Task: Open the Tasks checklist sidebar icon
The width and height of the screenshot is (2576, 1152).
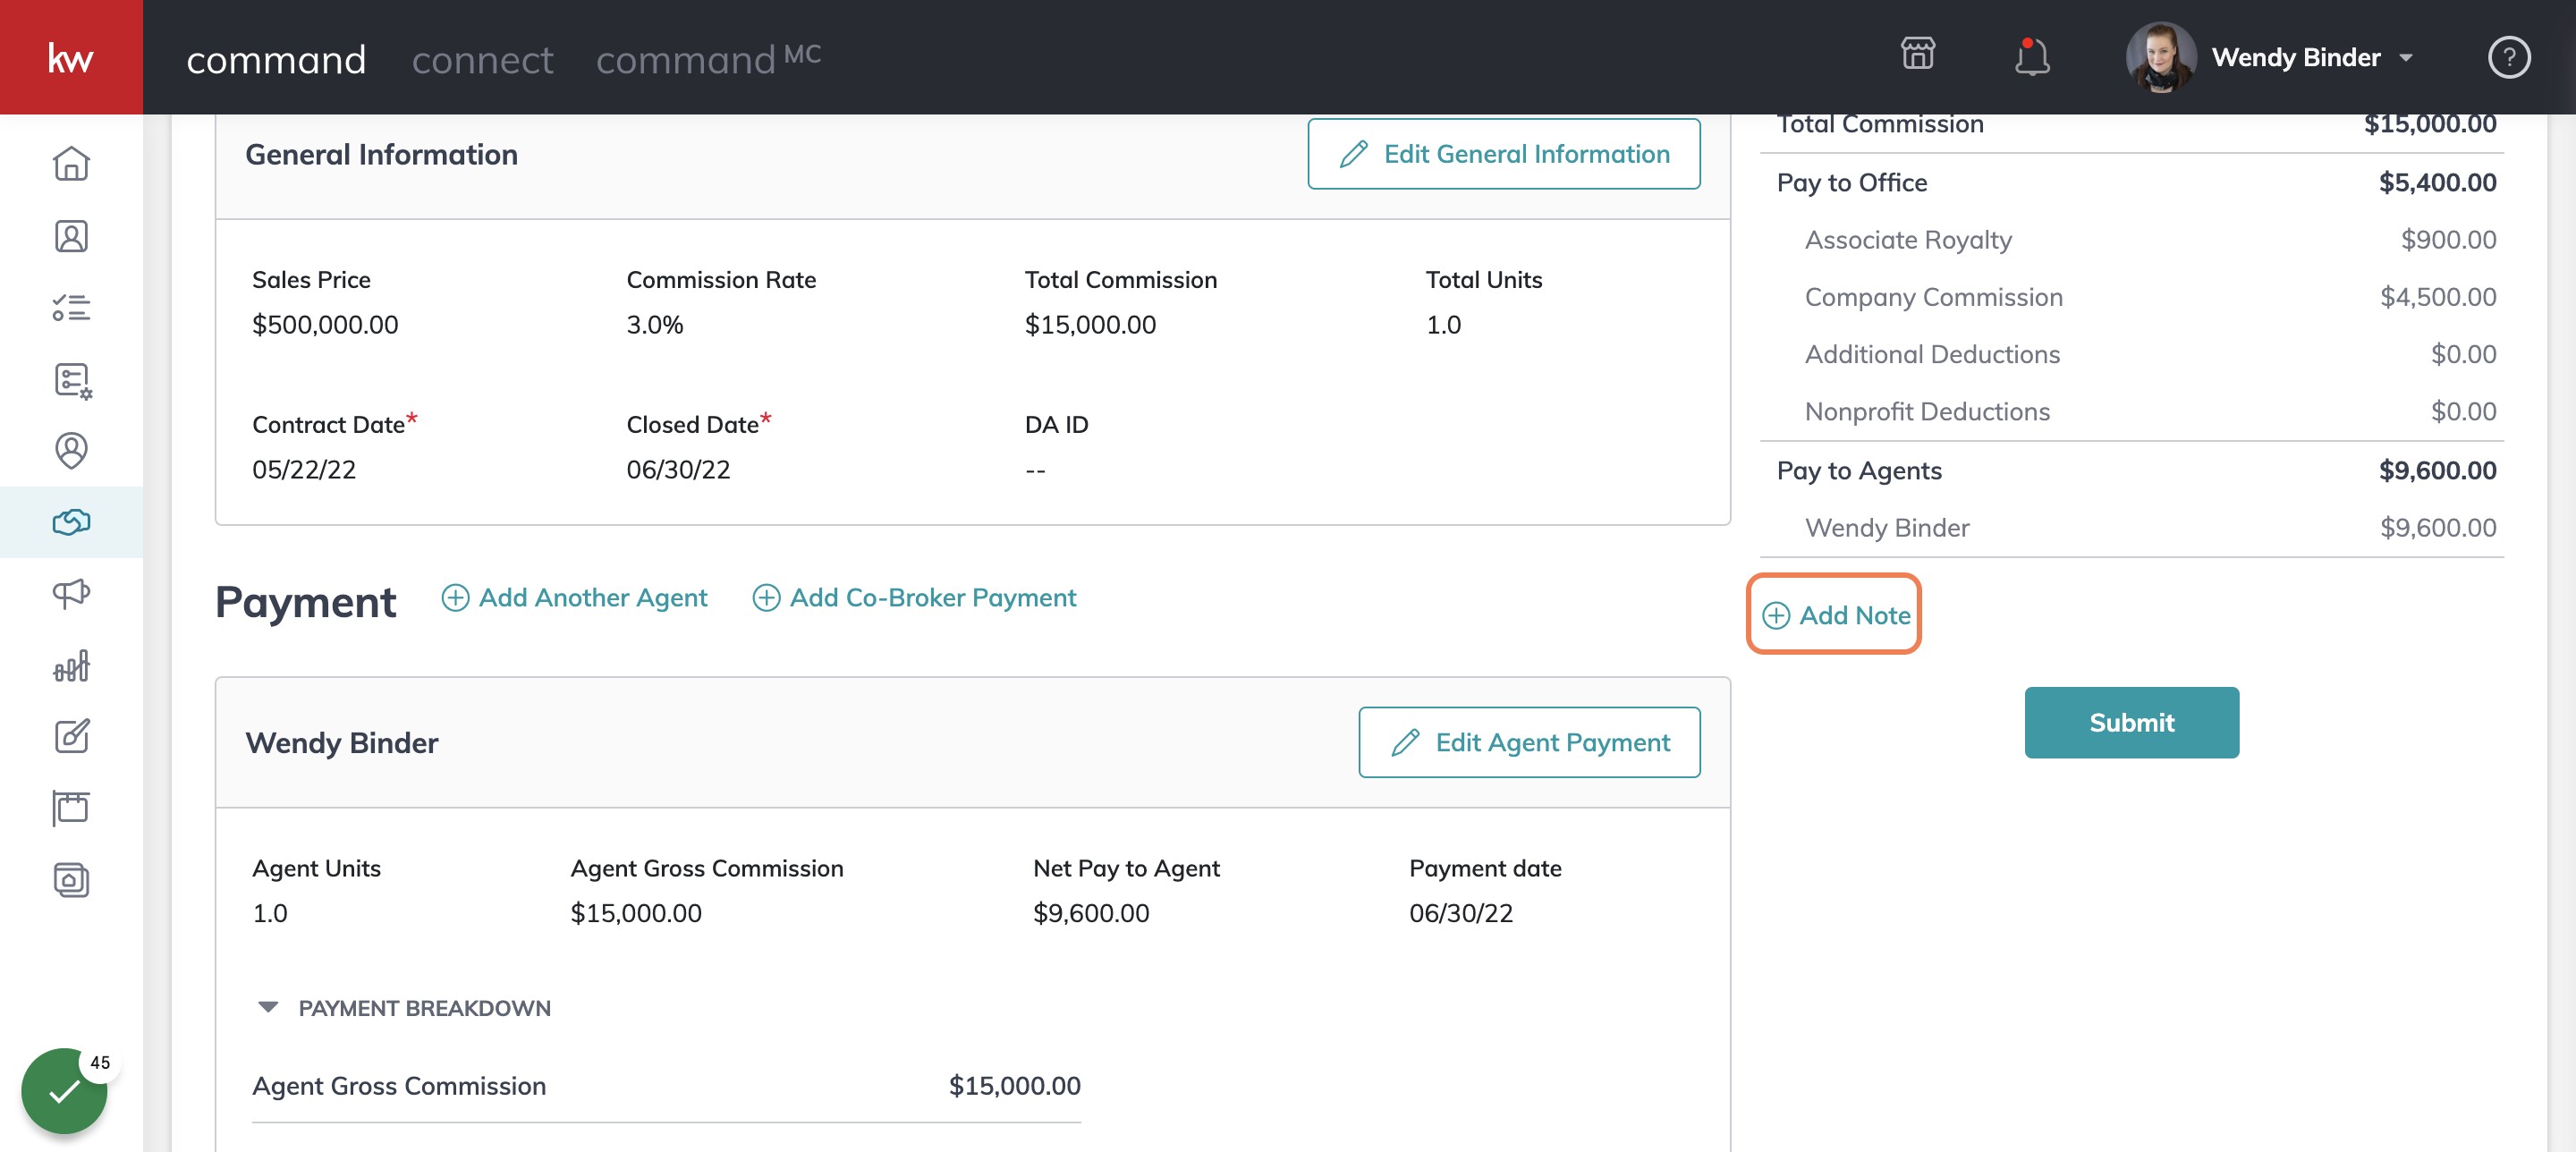Action: [71, 307]
